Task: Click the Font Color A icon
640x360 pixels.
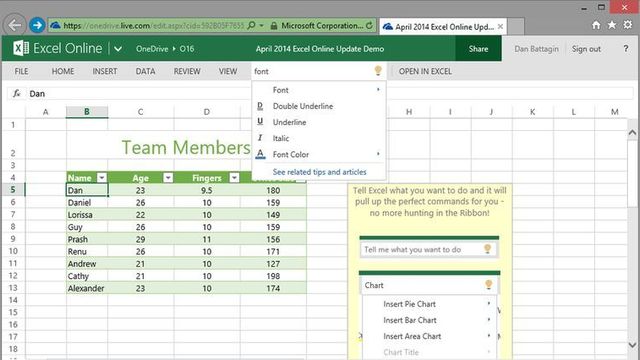Action: click(260, 154)
